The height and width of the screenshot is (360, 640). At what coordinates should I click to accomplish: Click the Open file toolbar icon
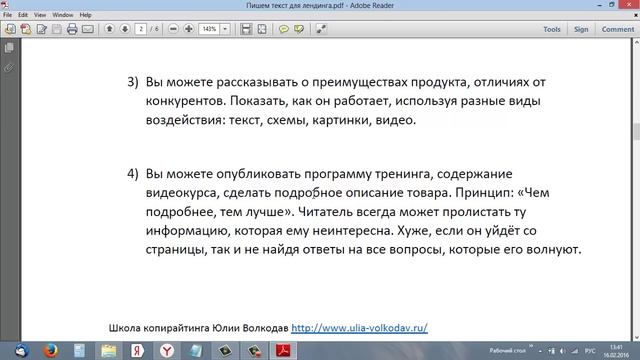[x=10, y=29]
